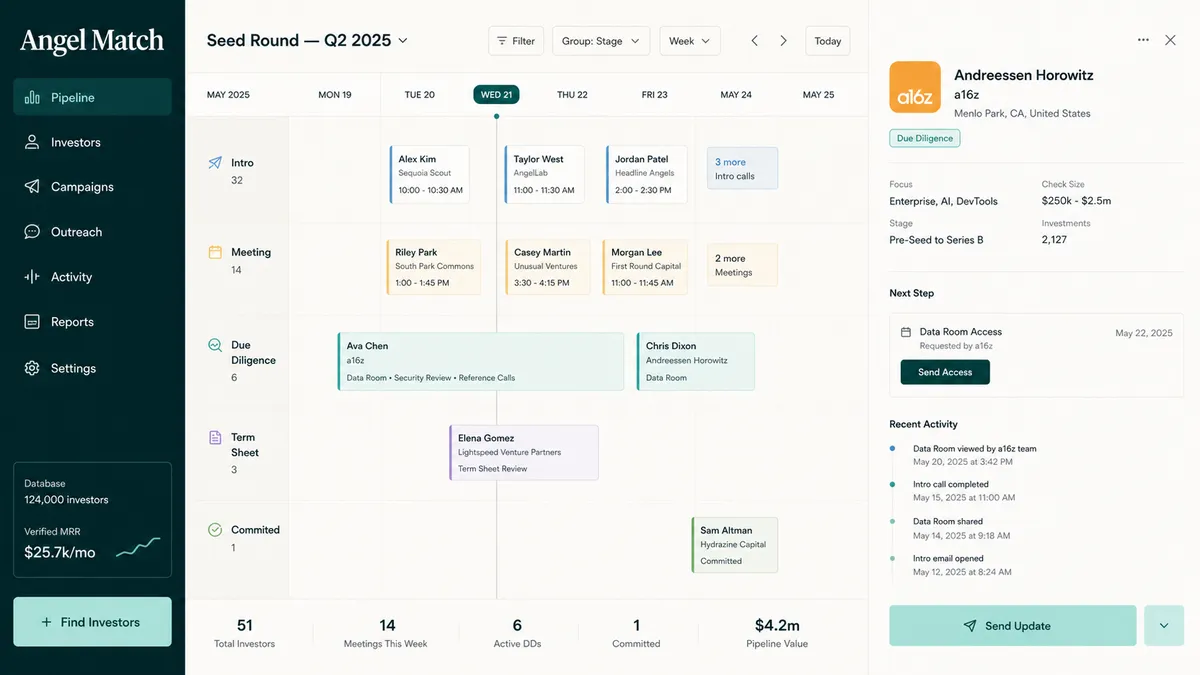This screenshot has width=1200, height=675.
Task: Open Outreach in the sidebar
Action: pyautogui.click(x=92, y=232)
